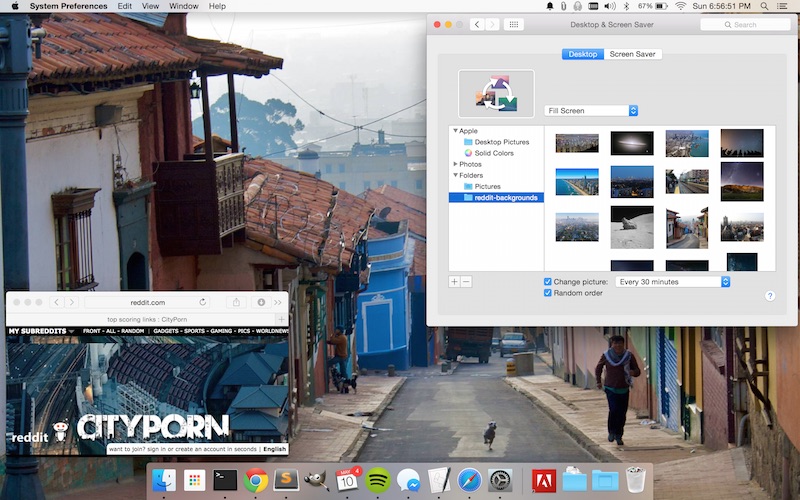
Task: Click the volume icon in menu bar
Action: (x=610, y=6)
